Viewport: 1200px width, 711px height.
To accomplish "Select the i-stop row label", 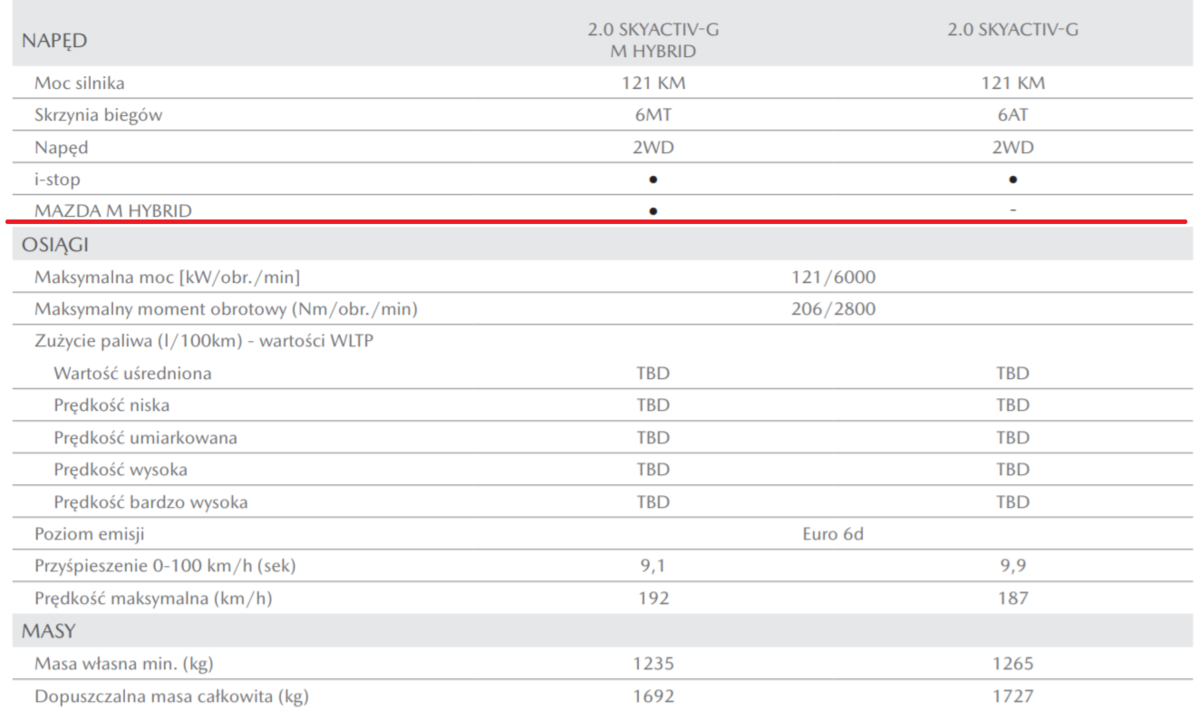I will (57, 180).
